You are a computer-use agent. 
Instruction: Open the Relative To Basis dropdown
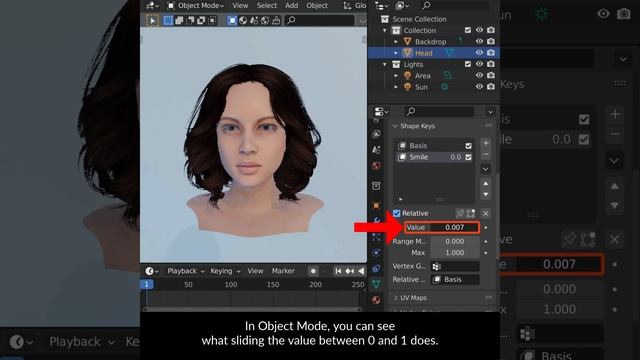pyautogui.click(x=456, y=280)
